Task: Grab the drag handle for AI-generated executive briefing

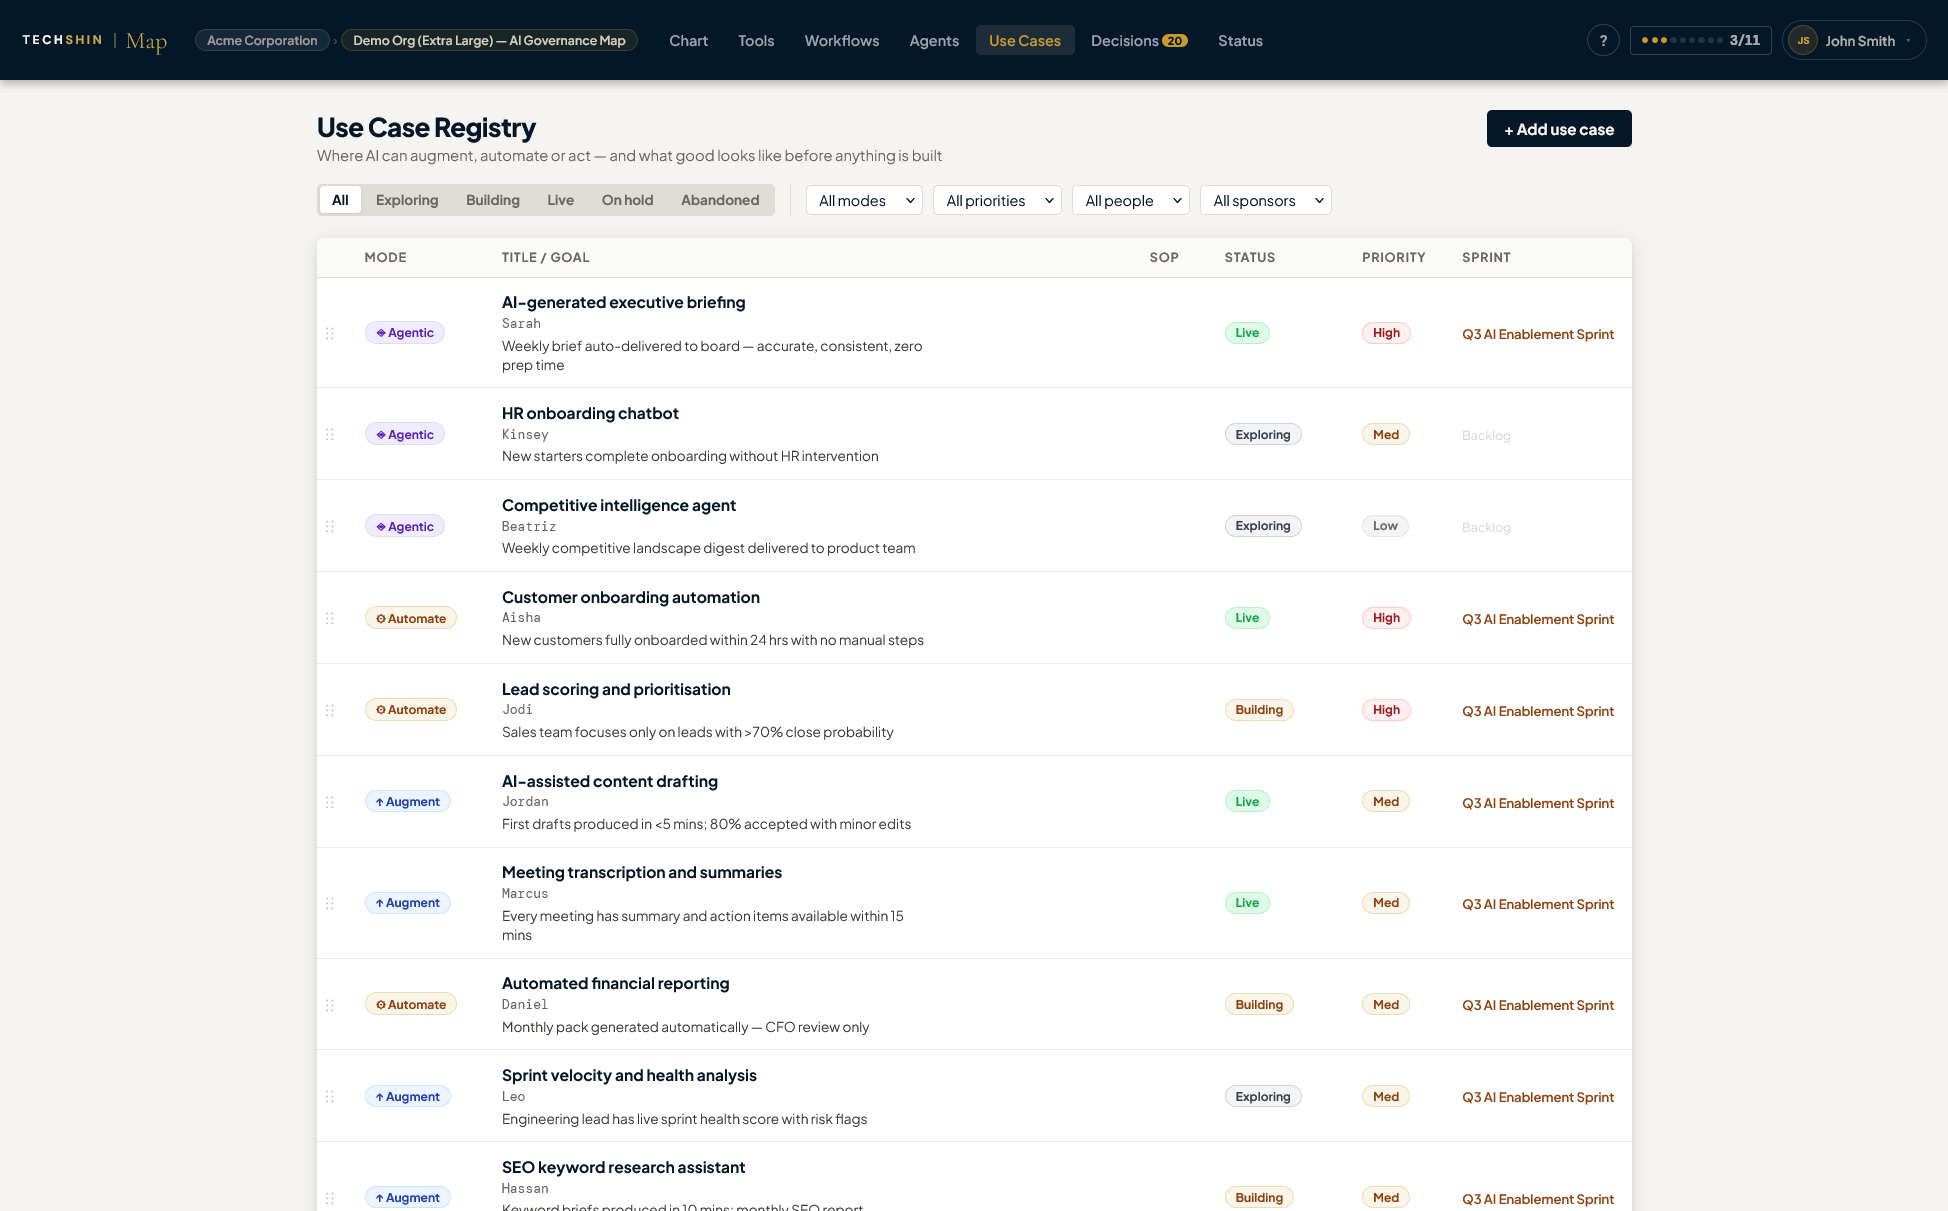Action: coord(330,333)
